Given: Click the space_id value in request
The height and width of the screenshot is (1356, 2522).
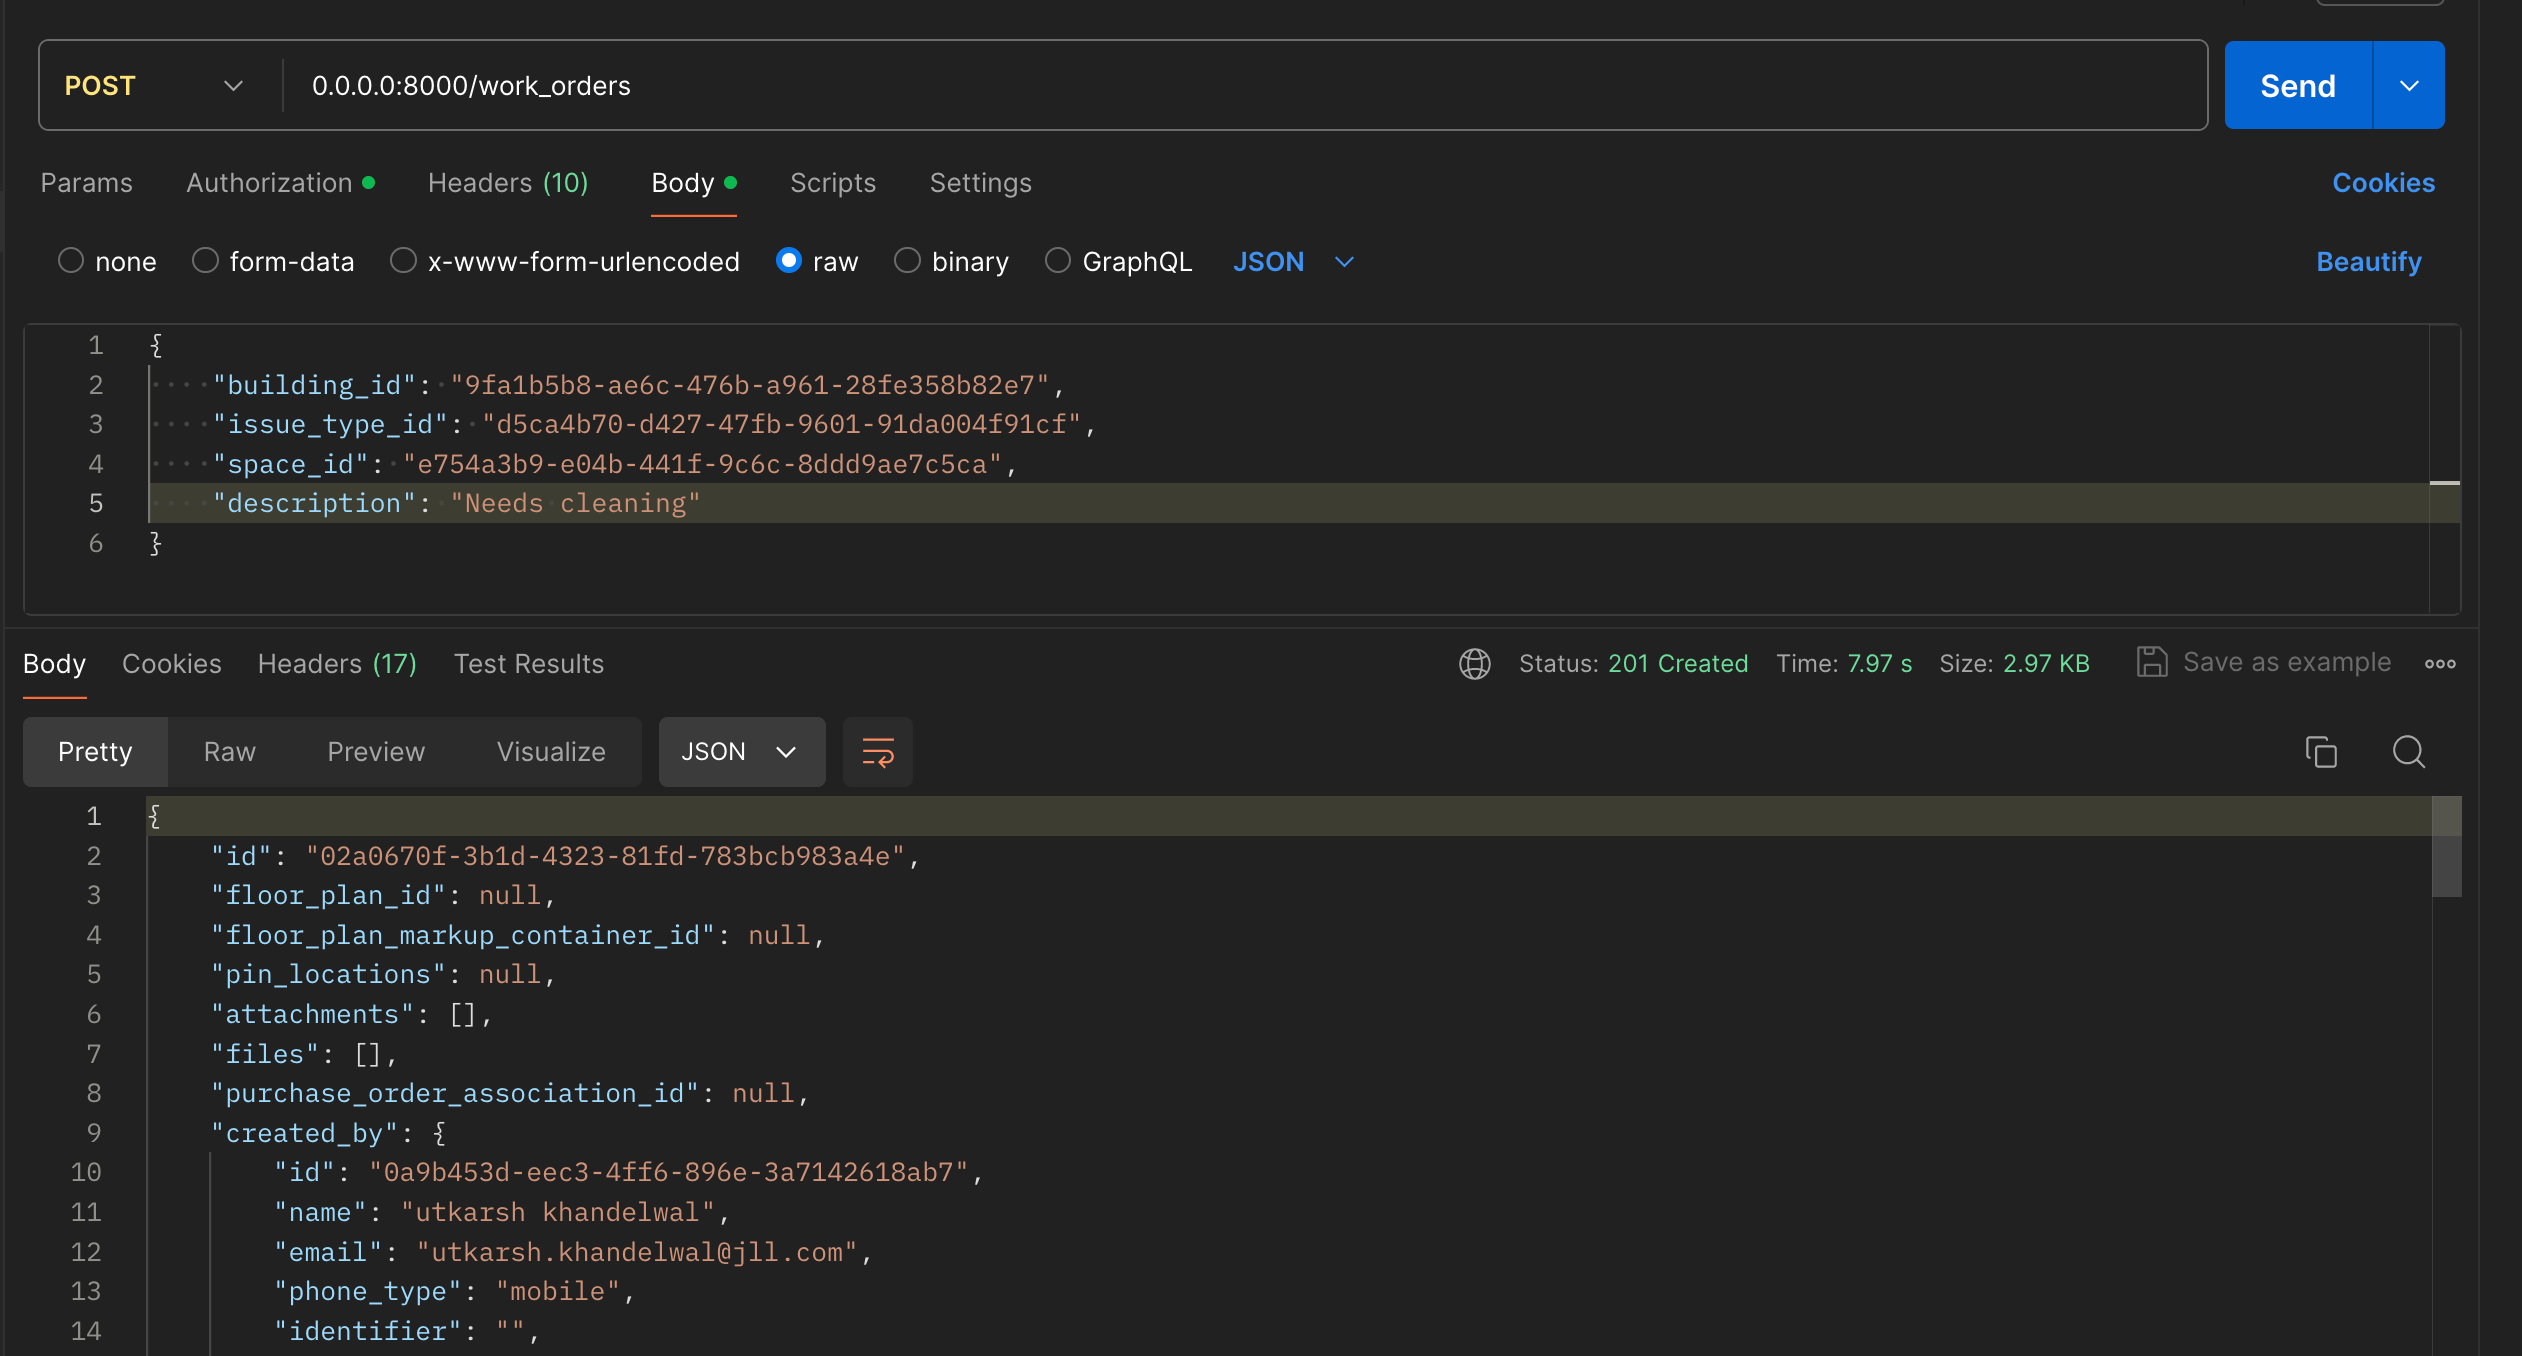Looking at the screenshot, I should pos(703,465).
